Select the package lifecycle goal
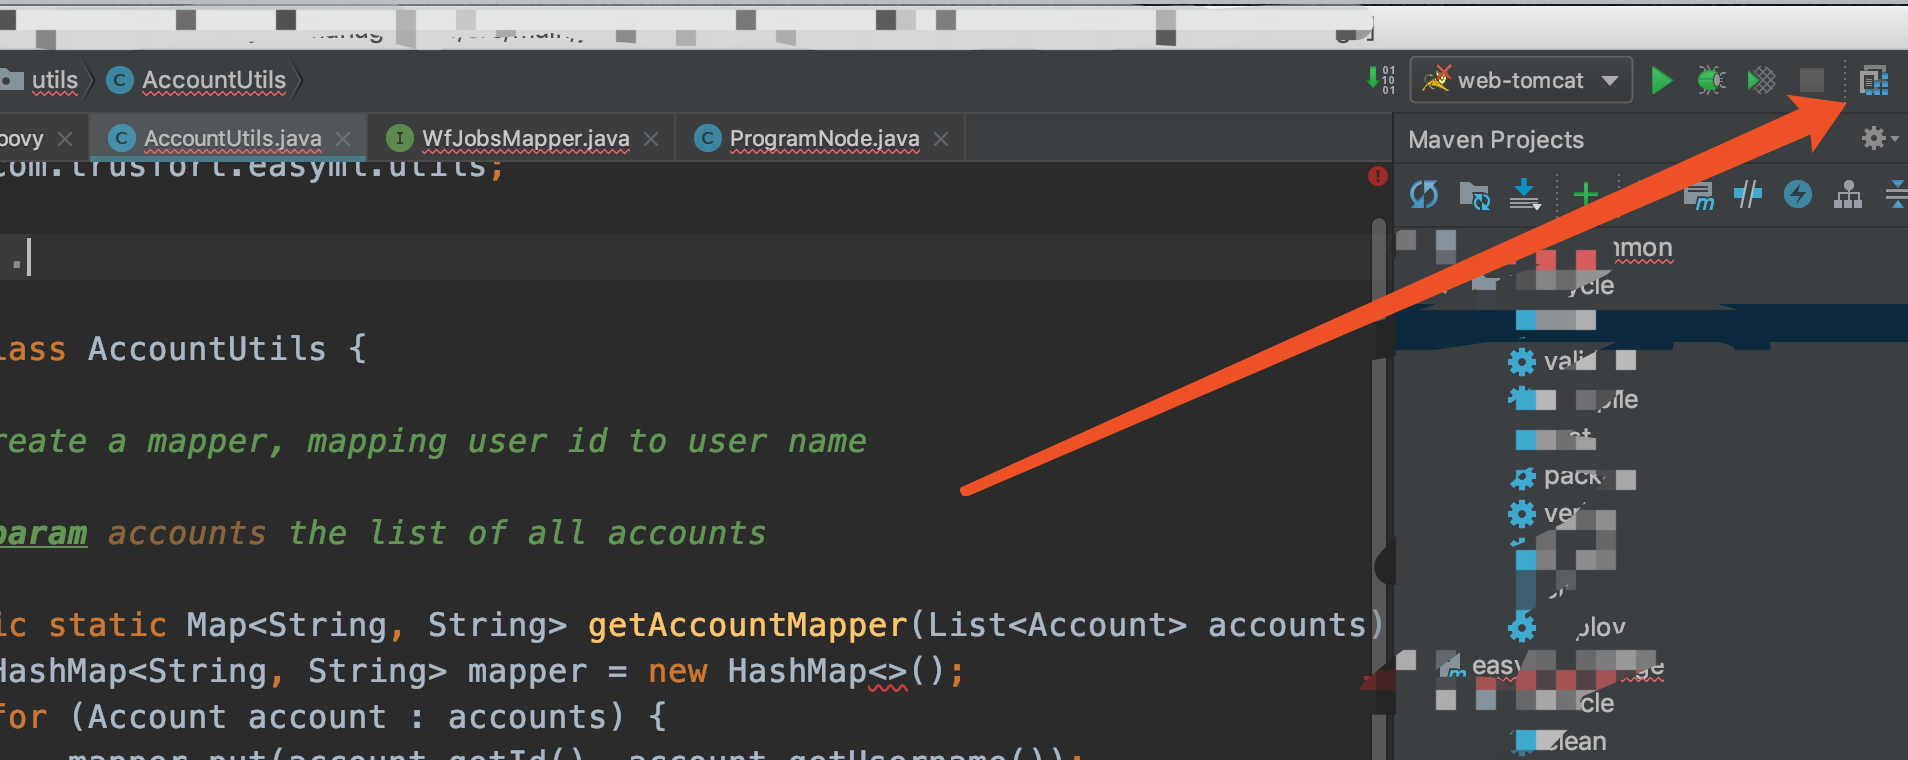 tap(1572, 478)
